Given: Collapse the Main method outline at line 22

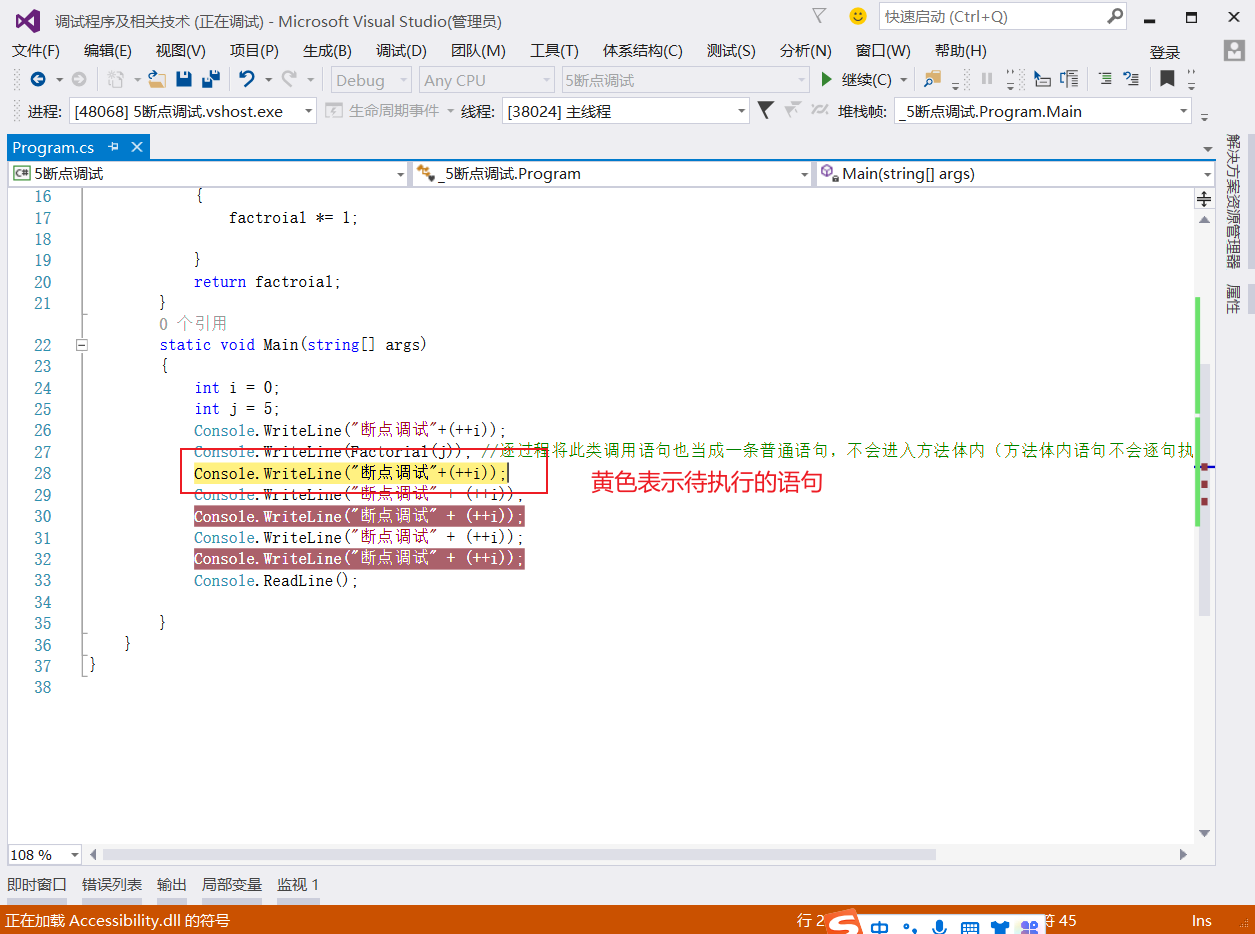Looking at the screenshot, I should (x=82, y=345).
